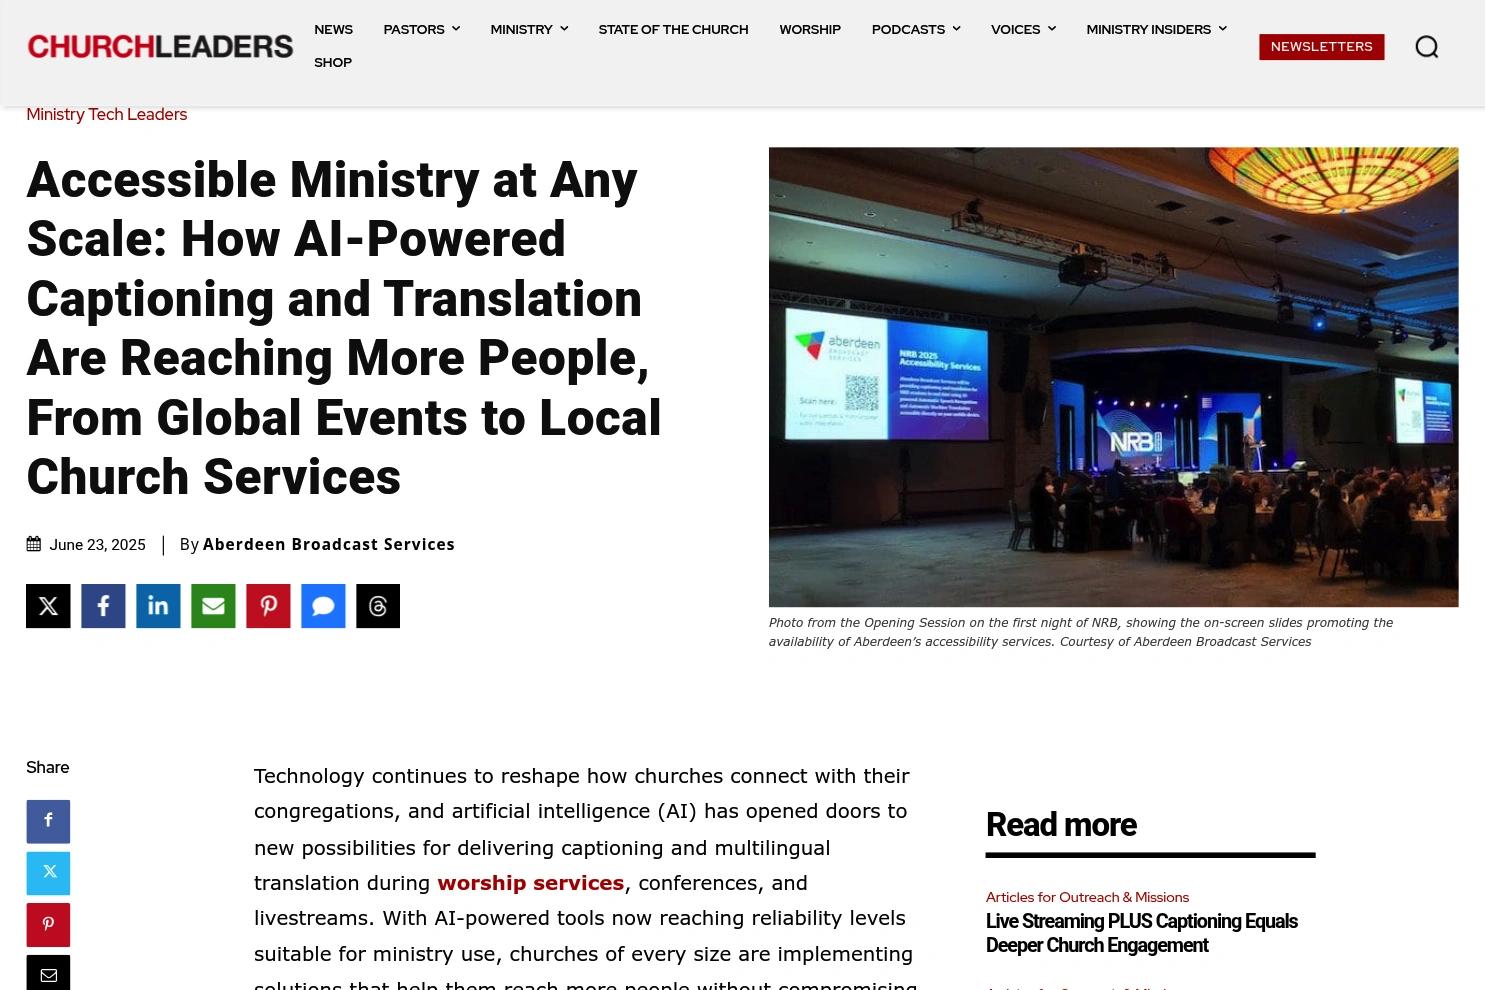The width and height of the screenshot is (1485, 990).
Task: Open the News menu item
Action: (x=333, y=29)
